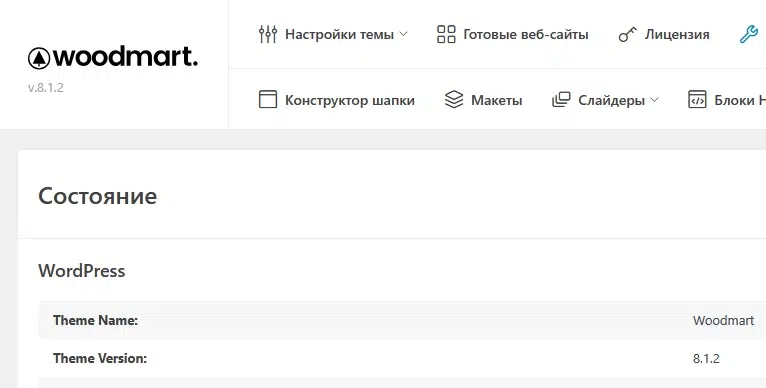Screen dimensions: 766x388
Task: Click the blue wrench icon
Action: 749,34
